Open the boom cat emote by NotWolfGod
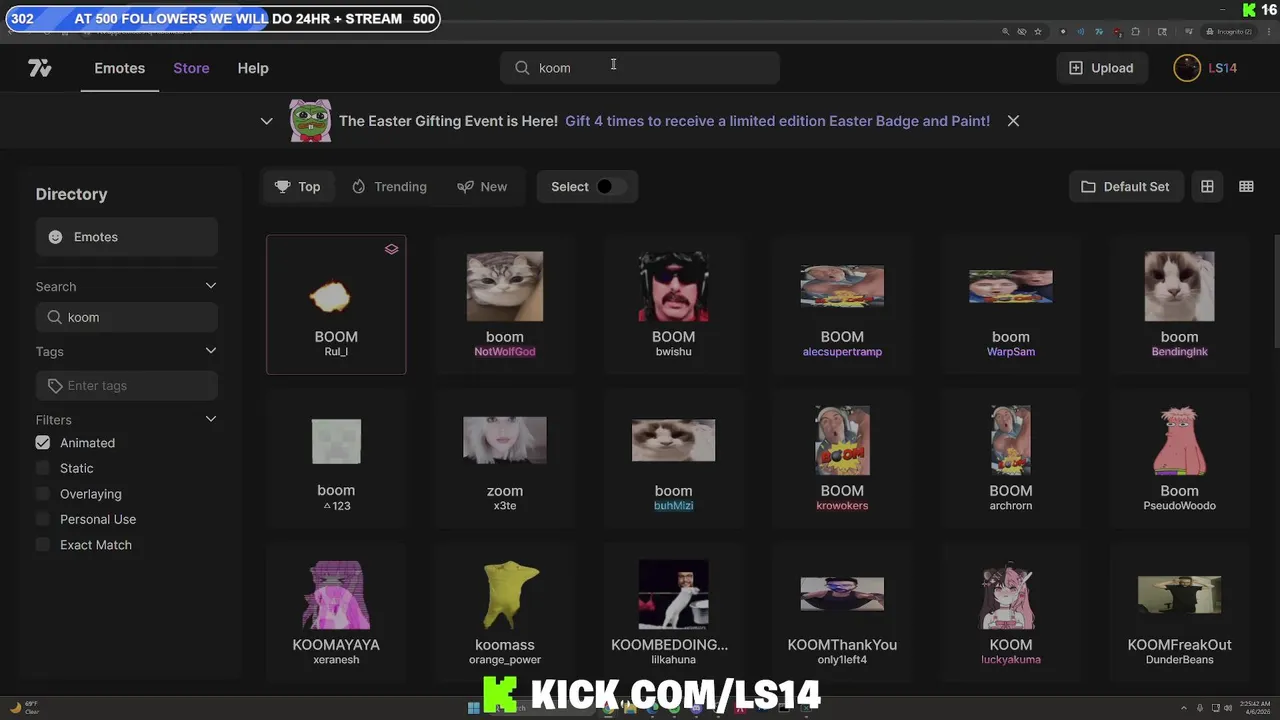This screenshot has width=1280, height=720. pos(505,305)
